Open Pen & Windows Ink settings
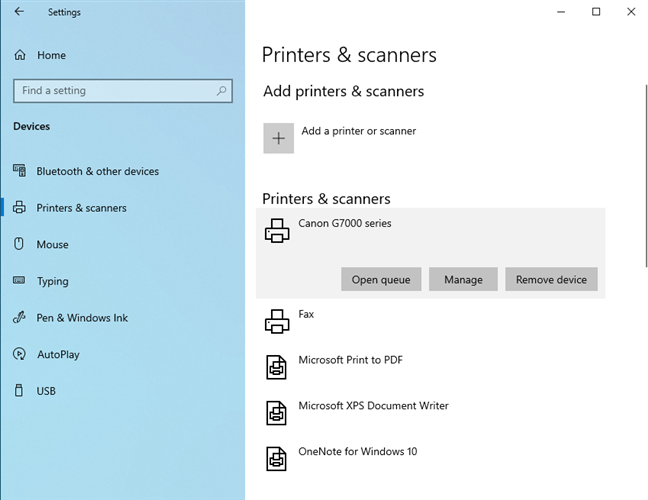The height and width of the screenshot is (500, 648). point(82,318)
